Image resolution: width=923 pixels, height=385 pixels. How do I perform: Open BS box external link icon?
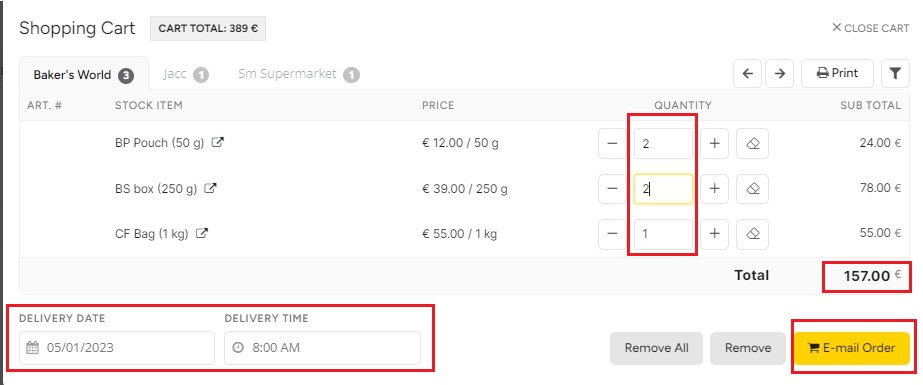[x=210, y=188]
